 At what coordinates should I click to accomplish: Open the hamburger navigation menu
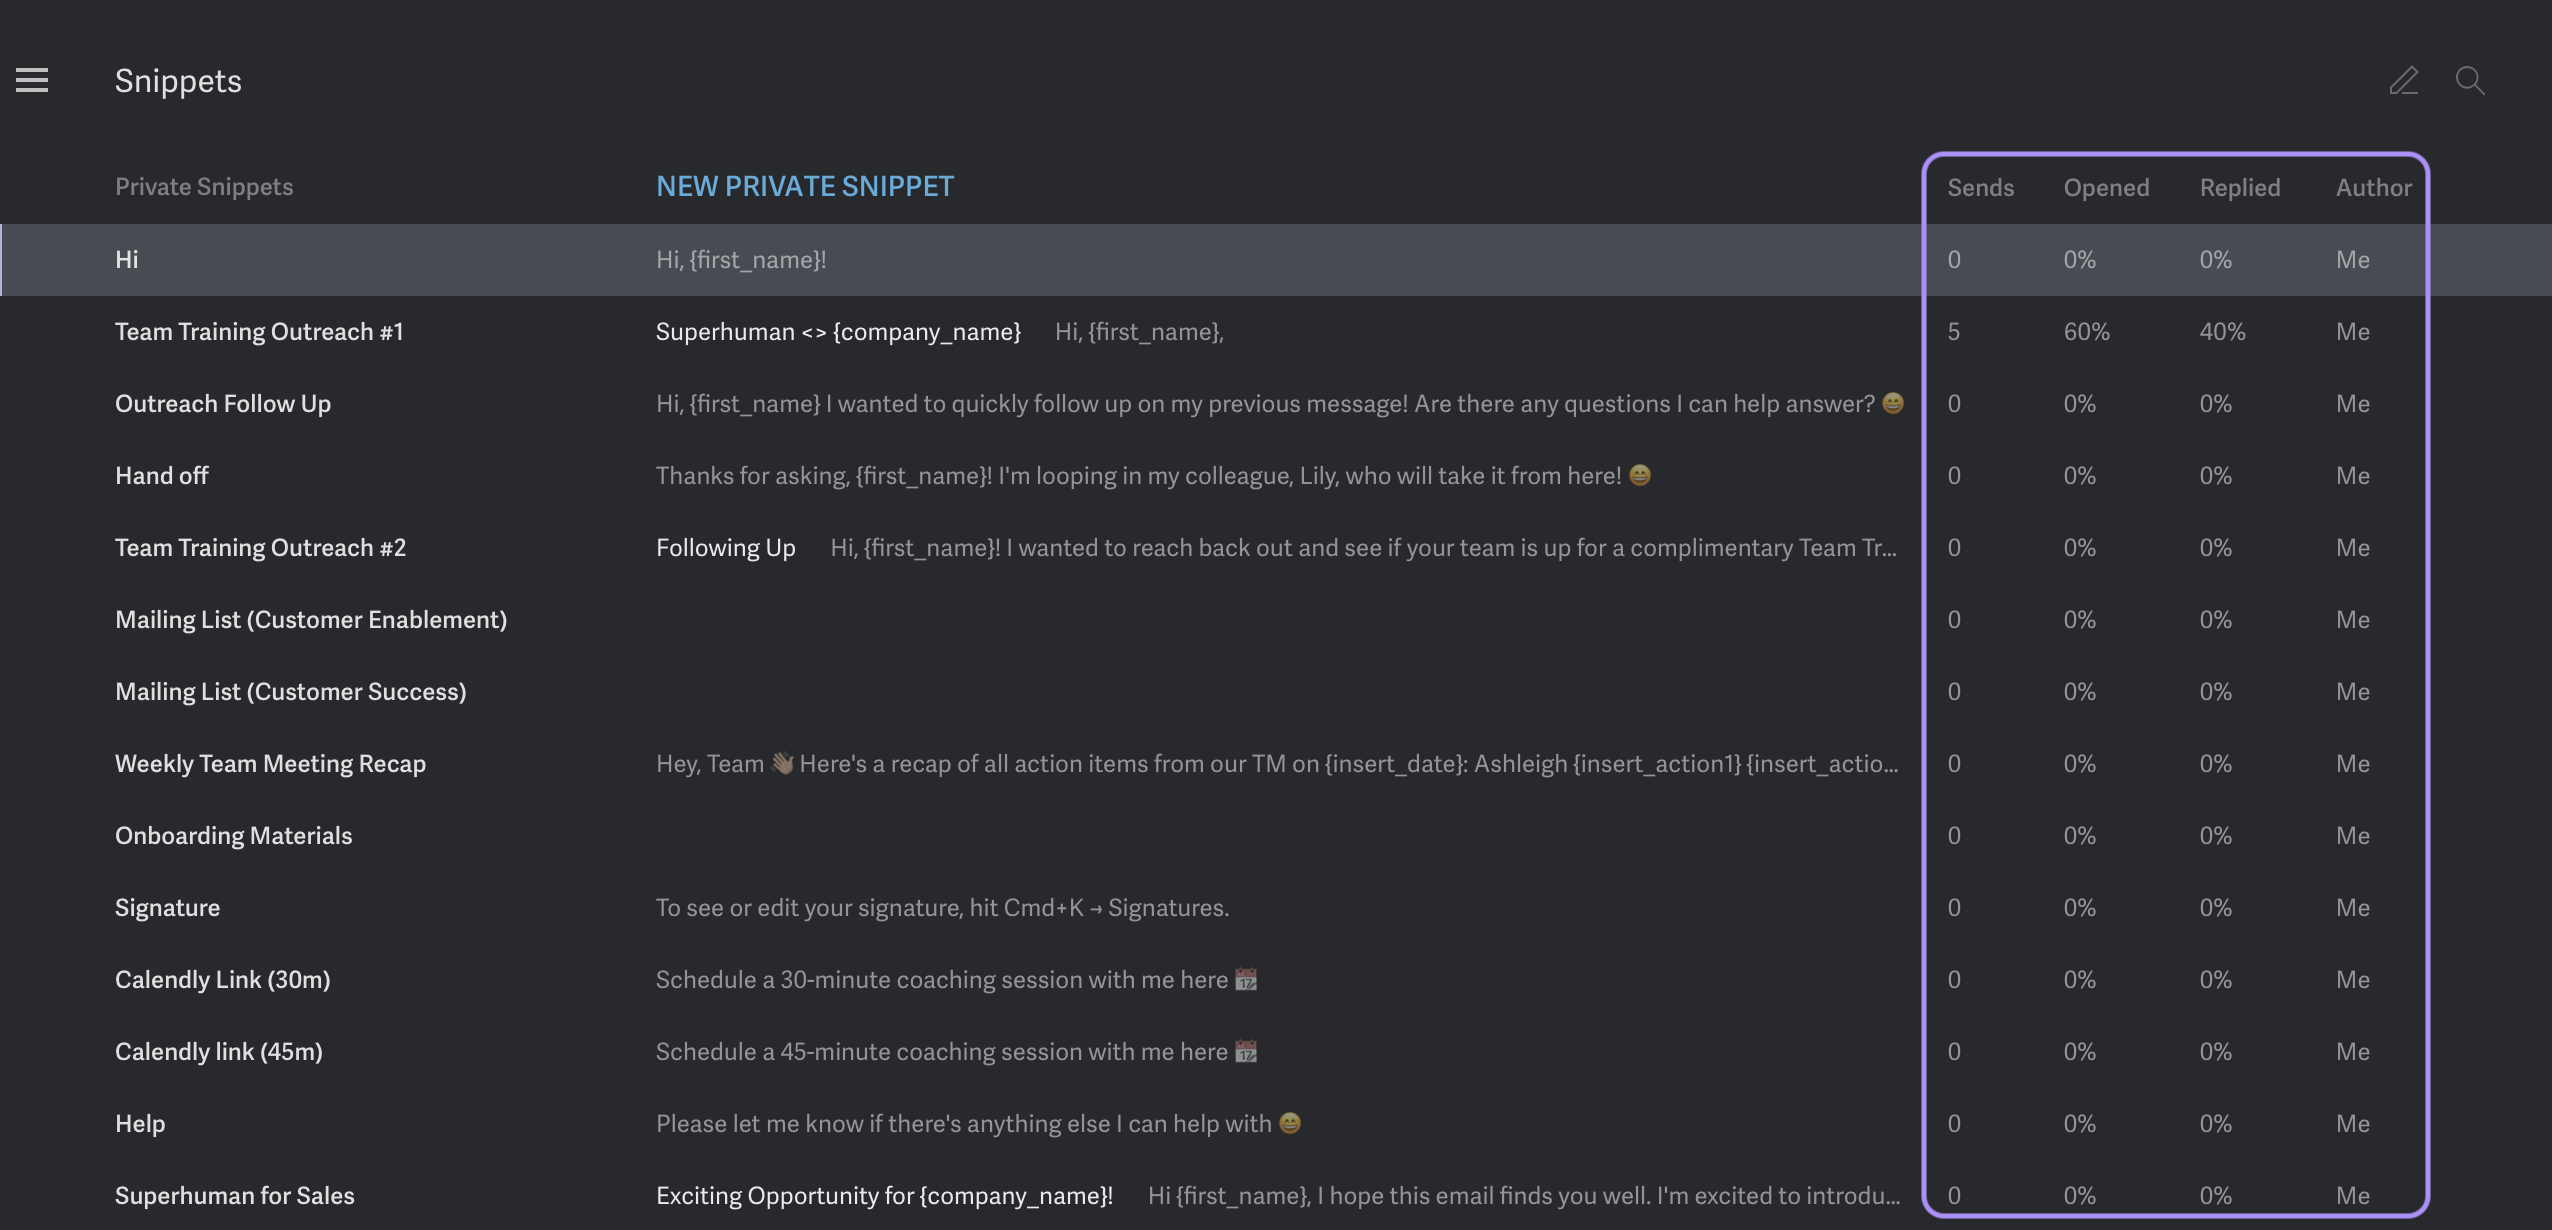coord(32,80)
